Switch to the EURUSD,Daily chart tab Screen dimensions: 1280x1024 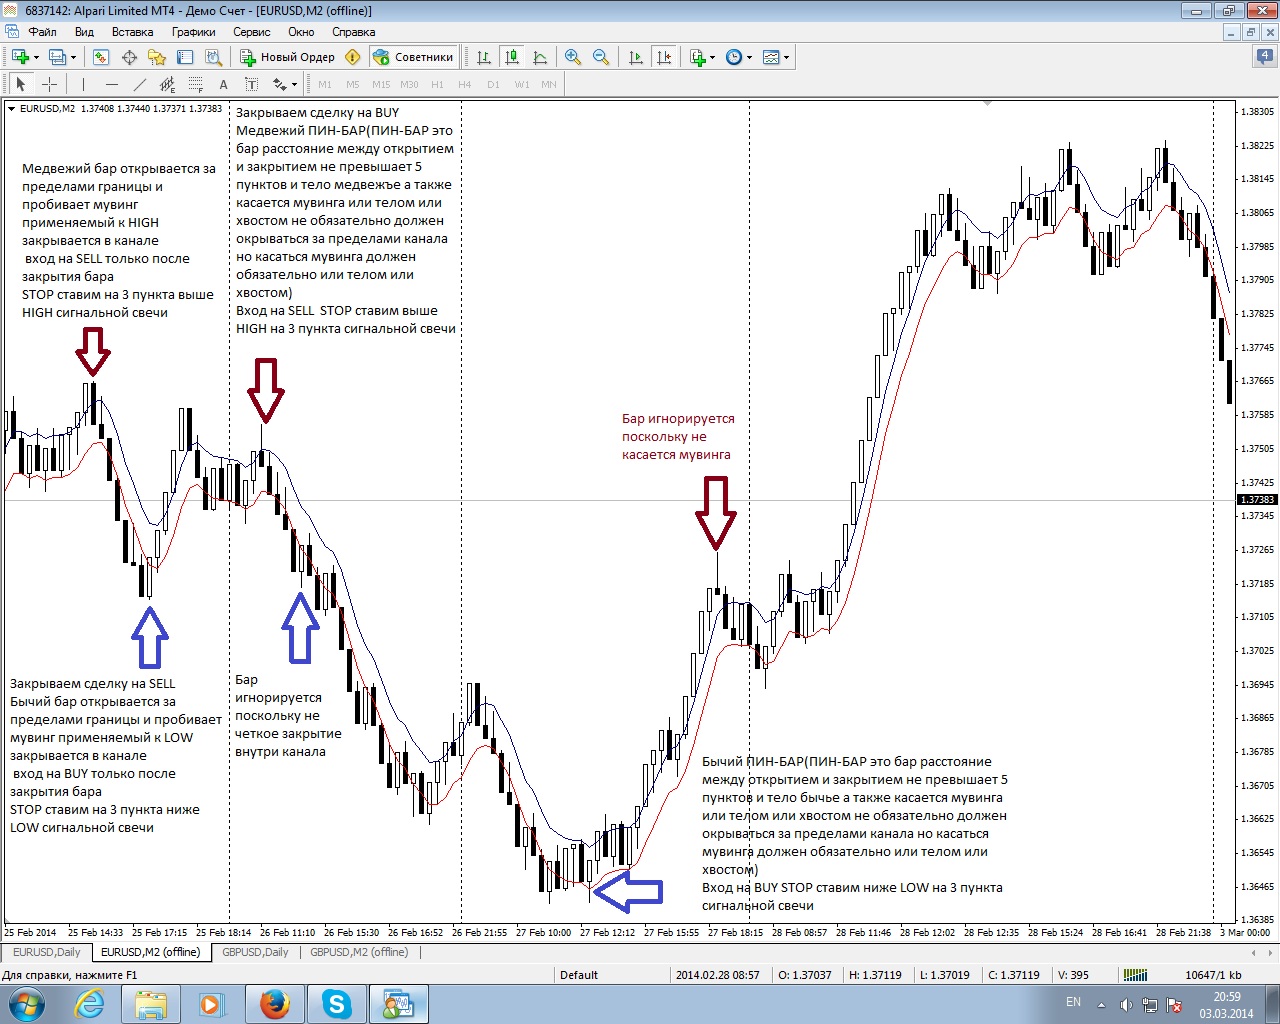pos(47,952)
